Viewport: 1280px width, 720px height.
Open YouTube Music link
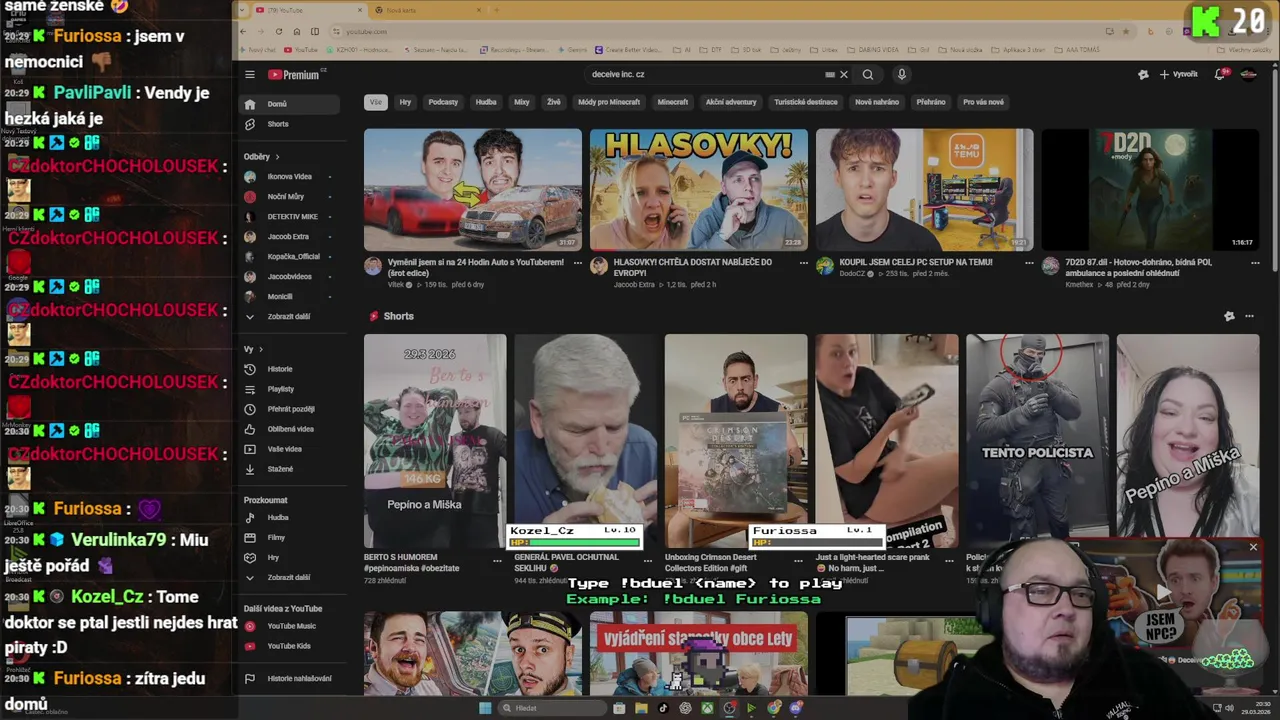coord(289,626)
